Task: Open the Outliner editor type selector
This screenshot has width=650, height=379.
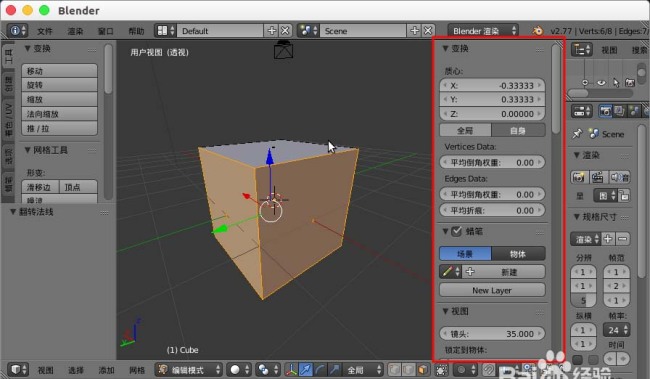Action: coord(582,50)
